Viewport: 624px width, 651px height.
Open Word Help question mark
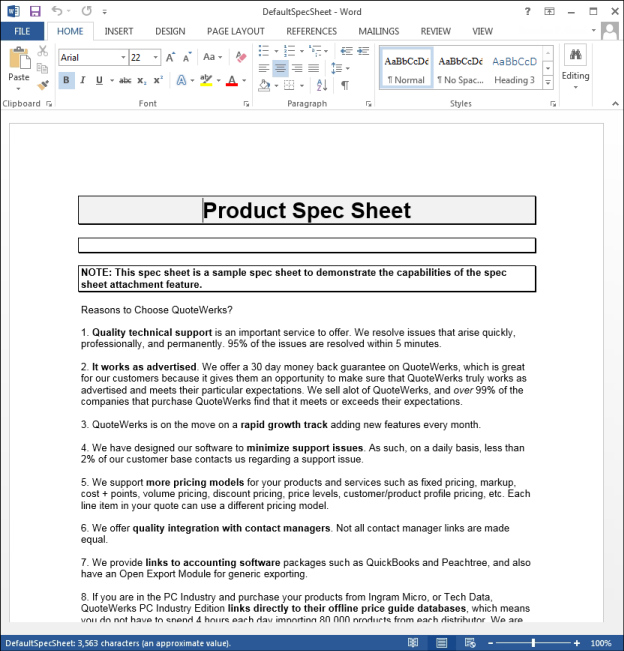coord(527,11)
